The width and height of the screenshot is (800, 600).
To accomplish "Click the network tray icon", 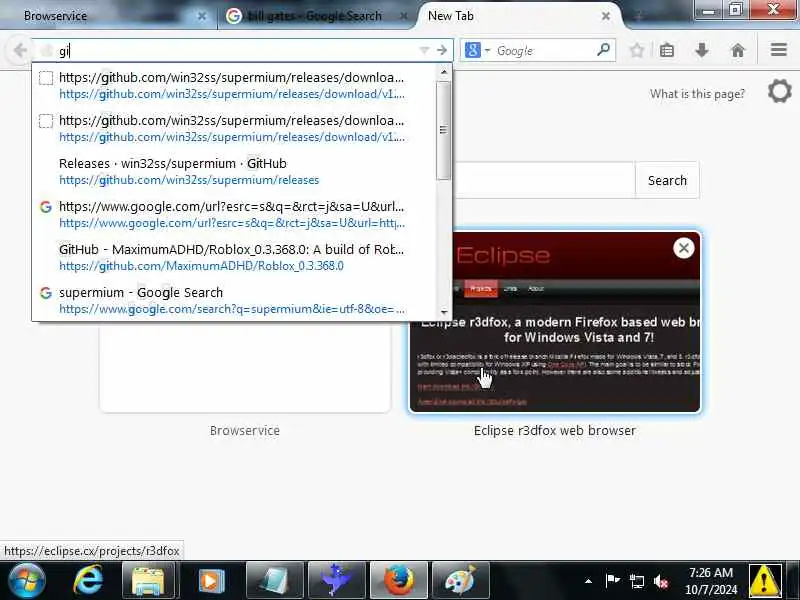I will 636,581.
